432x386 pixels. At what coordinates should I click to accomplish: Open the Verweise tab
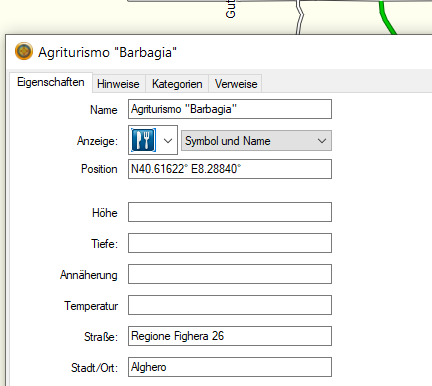[x=236, y=84]
